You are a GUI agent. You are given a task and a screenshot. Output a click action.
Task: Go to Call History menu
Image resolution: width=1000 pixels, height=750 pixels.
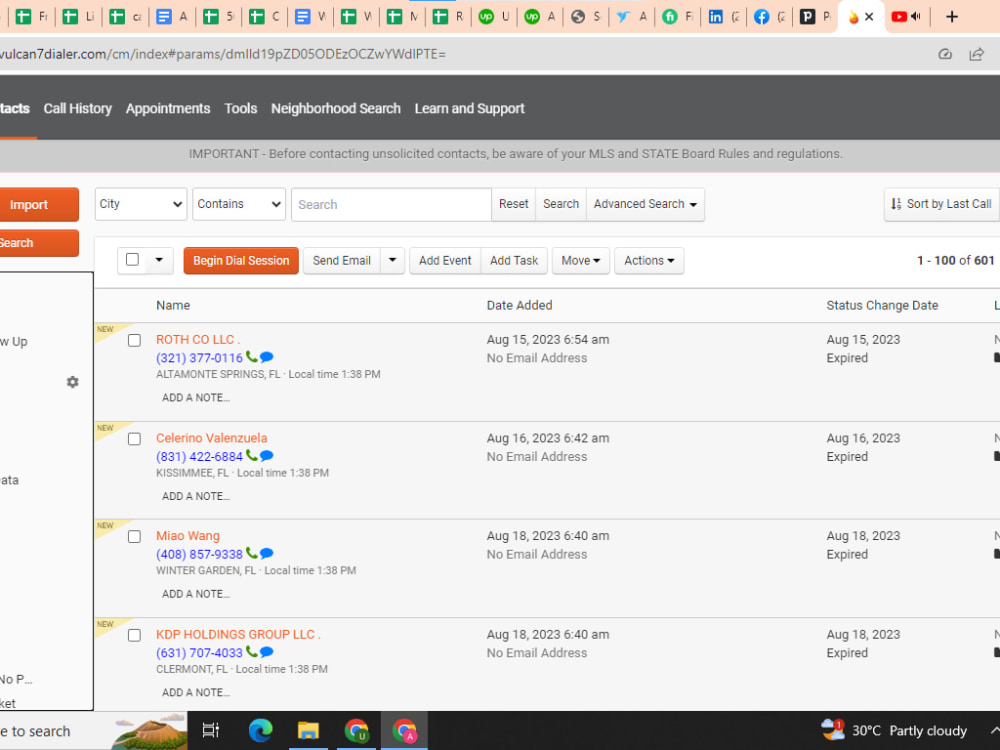pos(78,108)
